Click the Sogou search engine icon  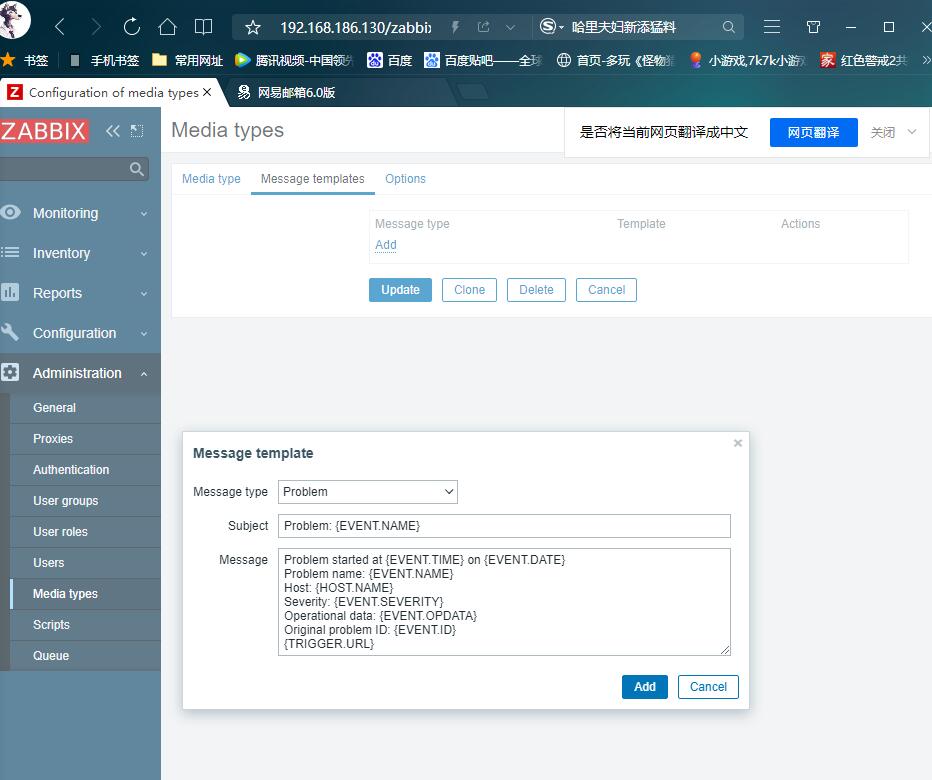(x=547, y=27)
